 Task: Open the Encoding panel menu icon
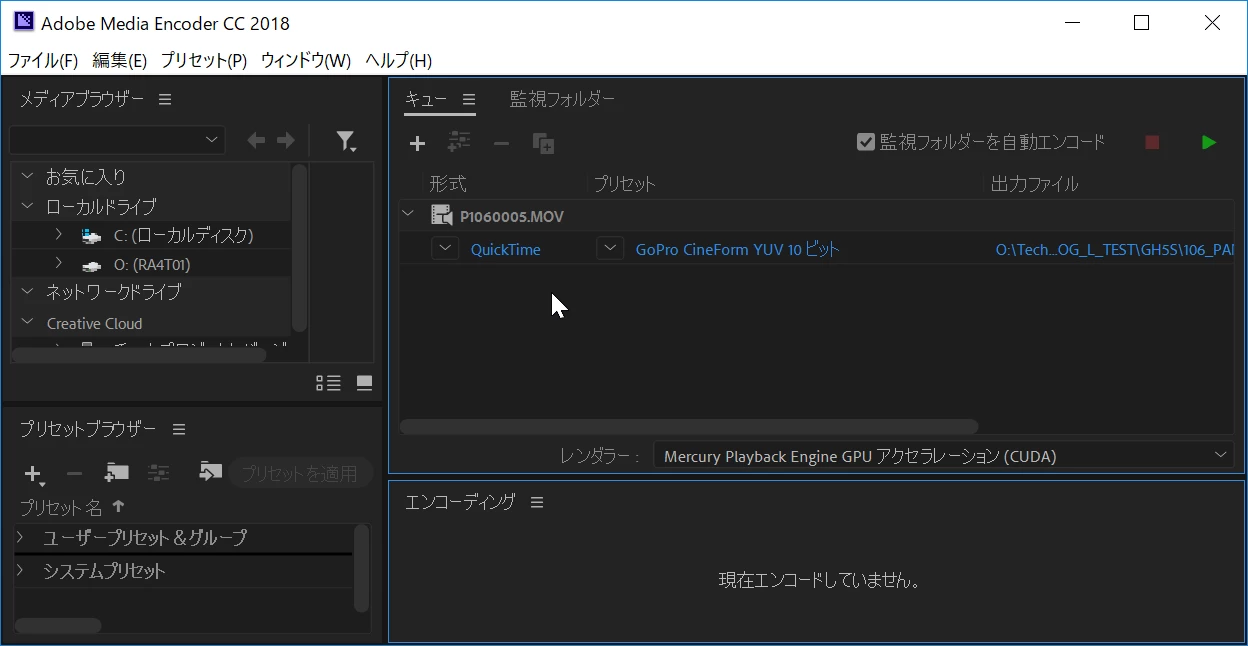(x=537, y=502)
